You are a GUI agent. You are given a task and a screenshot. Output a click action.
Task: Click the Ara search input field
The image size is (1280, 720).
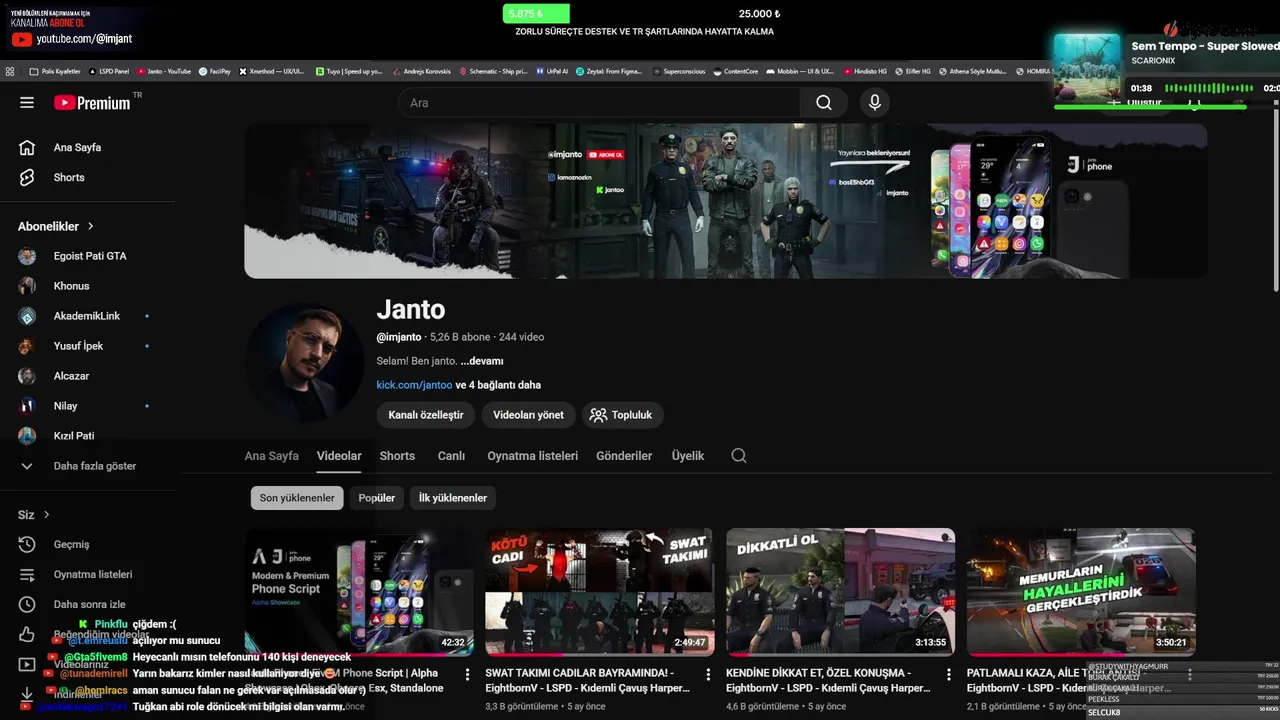(x=599, y=103)
